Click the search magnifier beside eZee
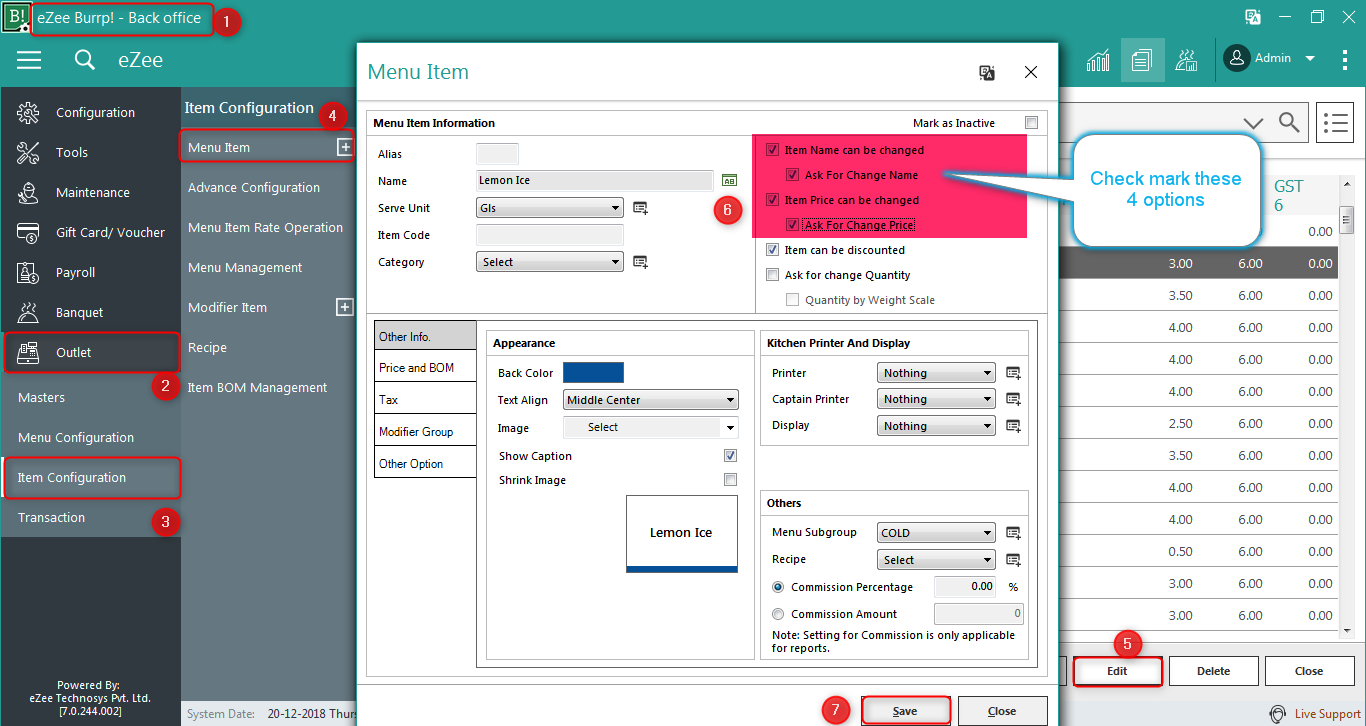The image size is (1366, 726). [85, 60]
